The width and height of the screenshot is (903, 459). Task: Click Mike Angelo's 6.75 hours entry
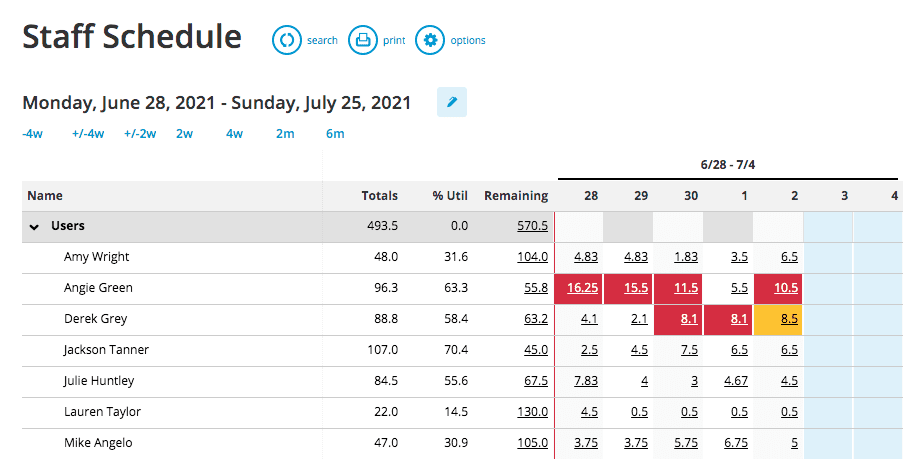pos(734,443)
